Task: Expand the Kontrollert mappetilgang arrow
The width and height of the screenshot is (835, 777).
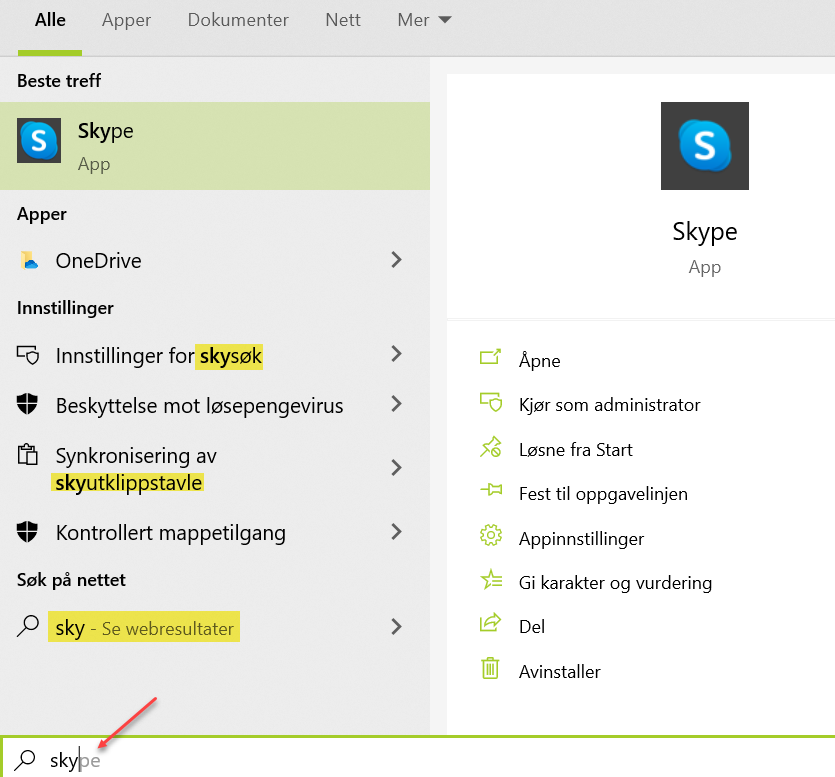Action: click(397, 532)
